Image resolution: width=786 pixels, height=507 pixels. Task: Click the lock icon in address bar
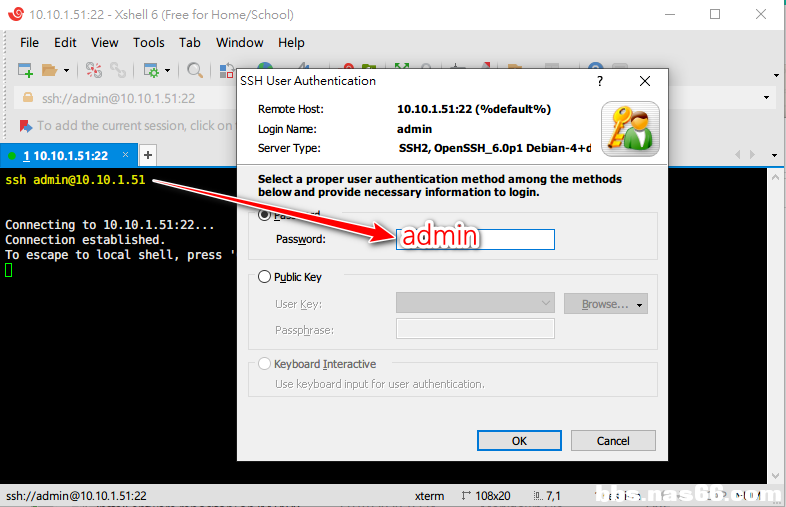tap(28, 98)
